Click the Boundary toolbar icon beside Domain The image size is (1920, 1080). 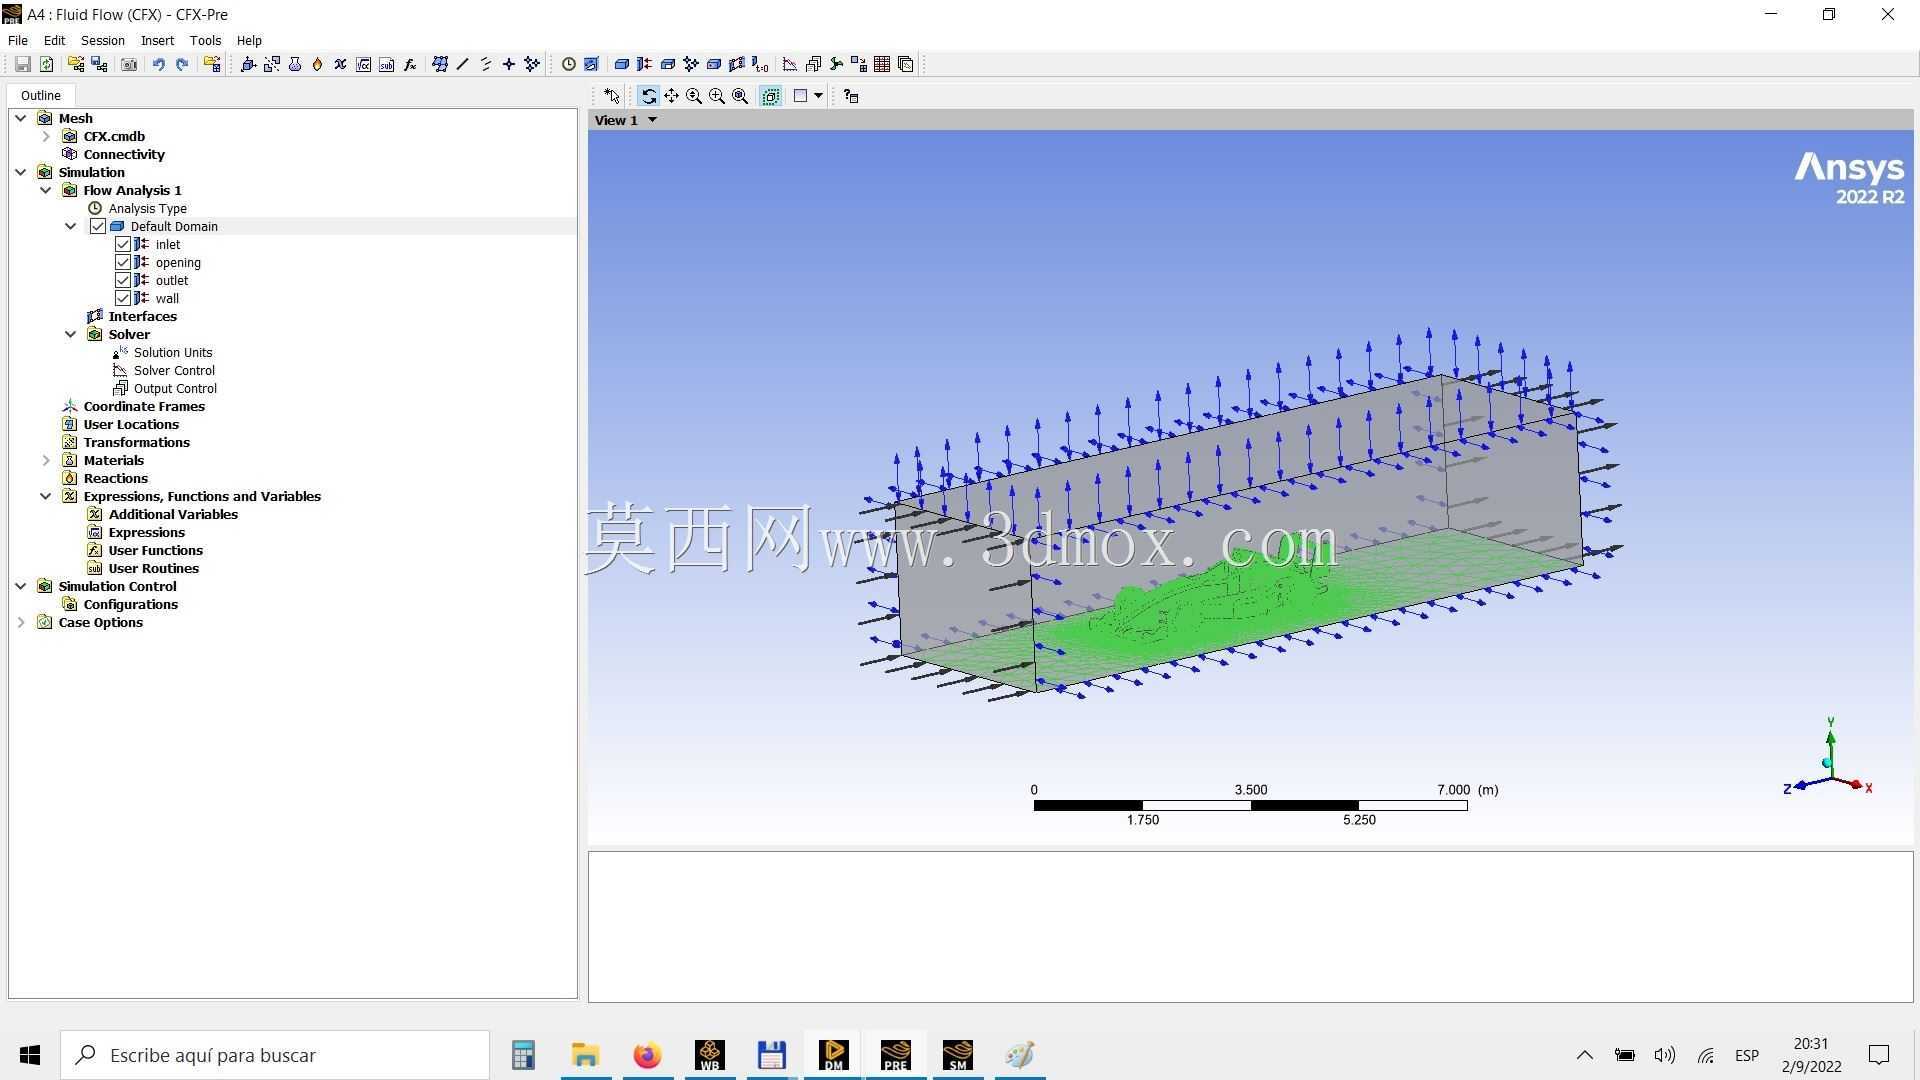[644, 64]
